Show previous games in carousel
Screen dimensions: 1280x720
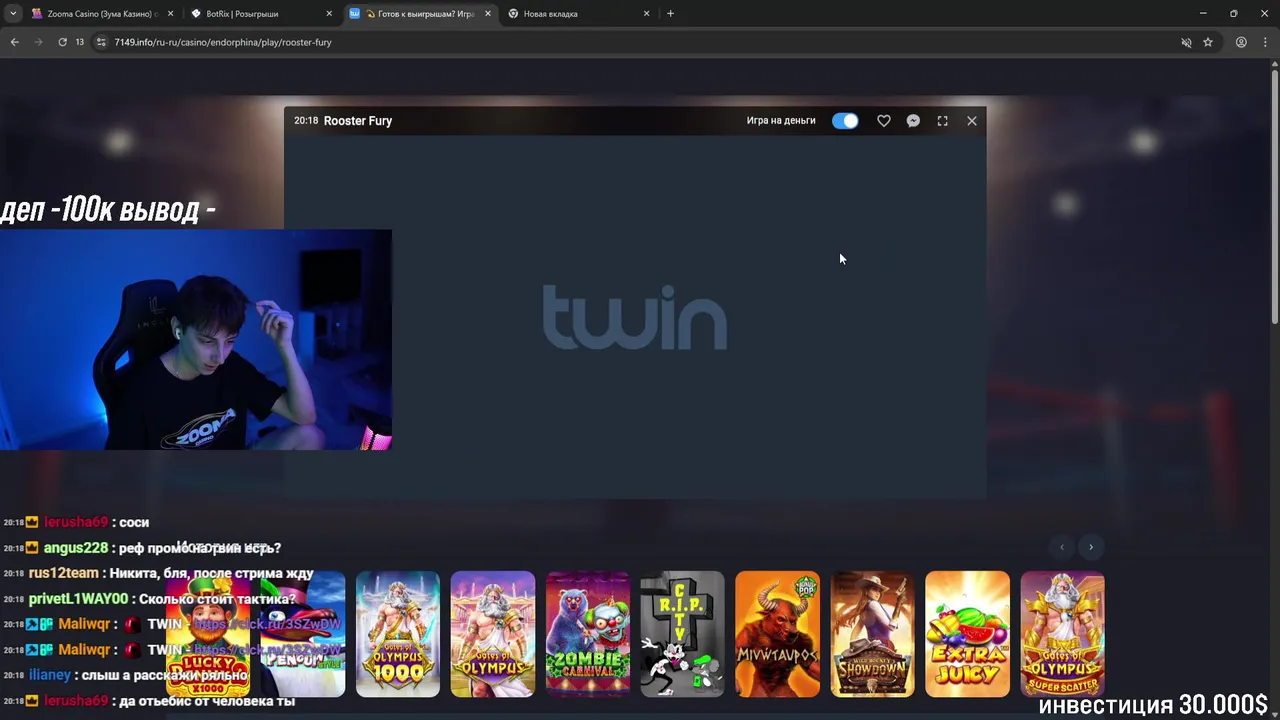click(1062, 547)
